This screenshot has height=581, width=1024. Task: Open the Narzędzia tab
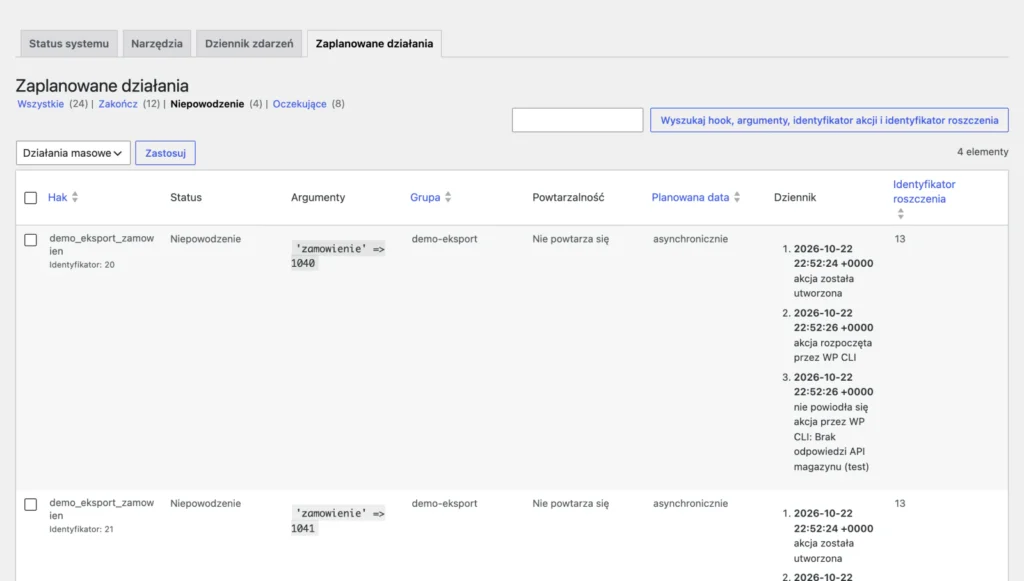[x=157, y=44]
